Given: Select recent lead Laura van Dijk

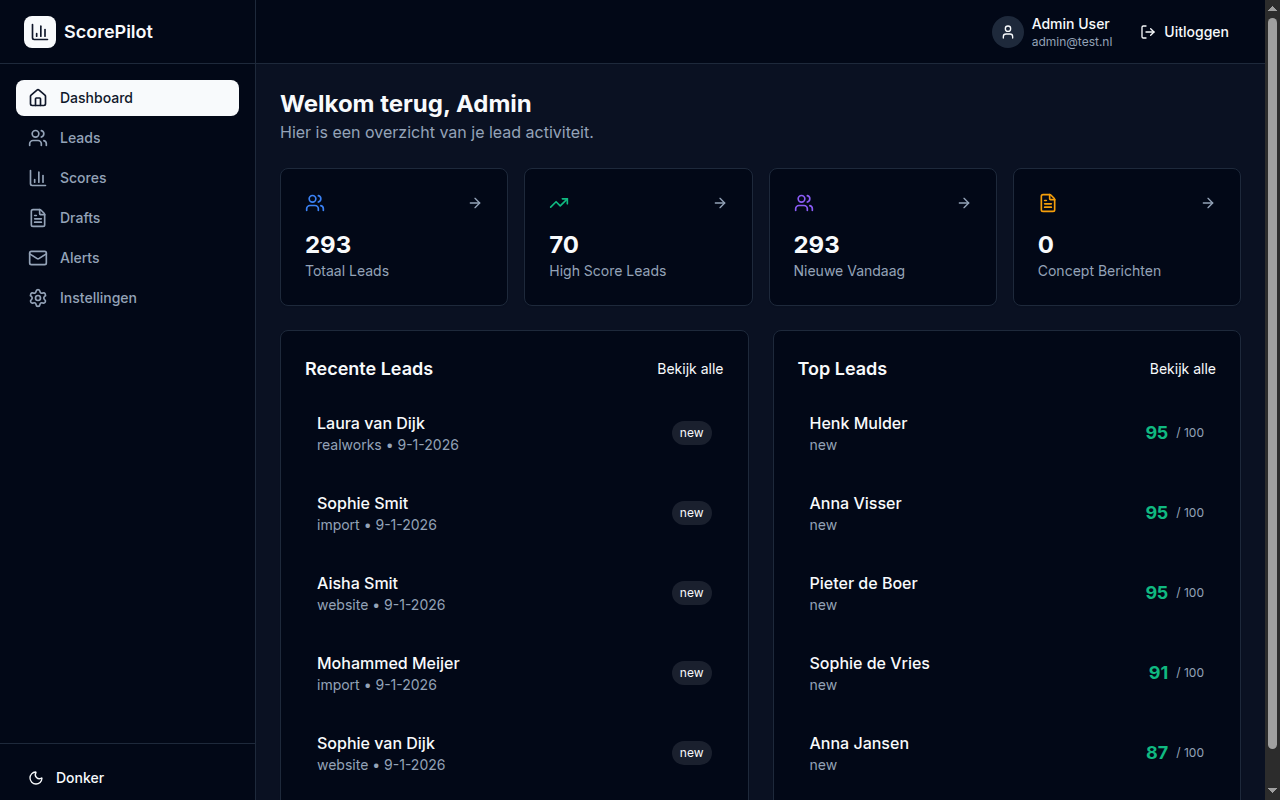Looking at the screenshot, I should (514, 433).
